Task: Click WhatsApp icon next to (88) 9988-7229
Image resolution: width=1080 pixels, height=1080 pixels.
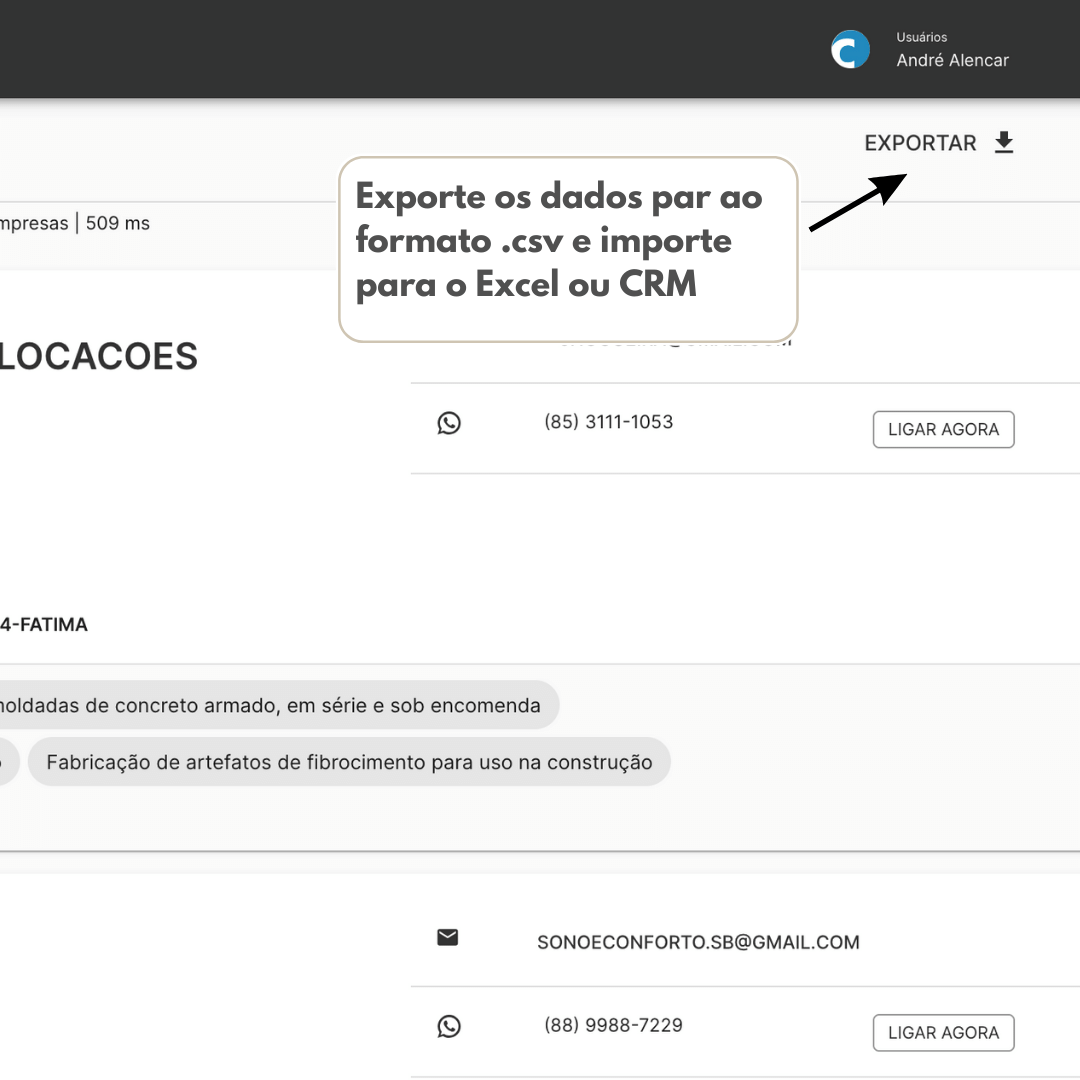Action: pyautogui.click(x=449, y=1026)
